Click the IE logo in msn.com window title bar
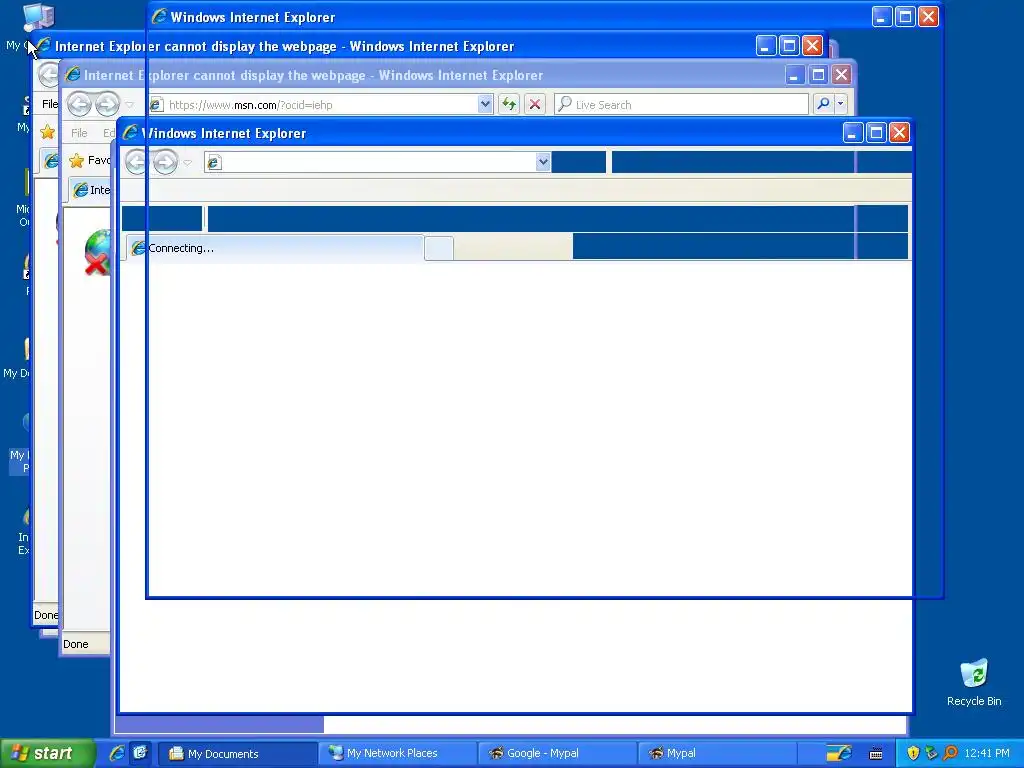The image size is (1024, 768). (x=72, y=75)
